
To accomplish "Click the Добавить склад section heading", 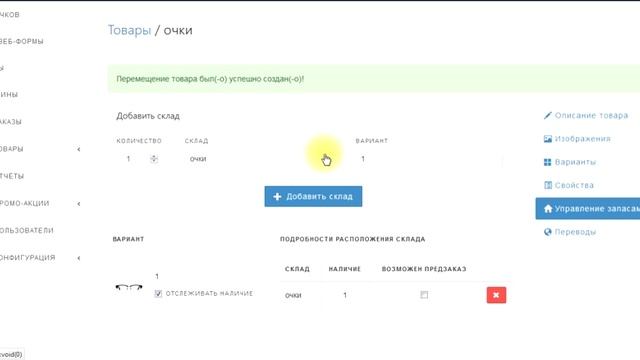I will 148,116.
